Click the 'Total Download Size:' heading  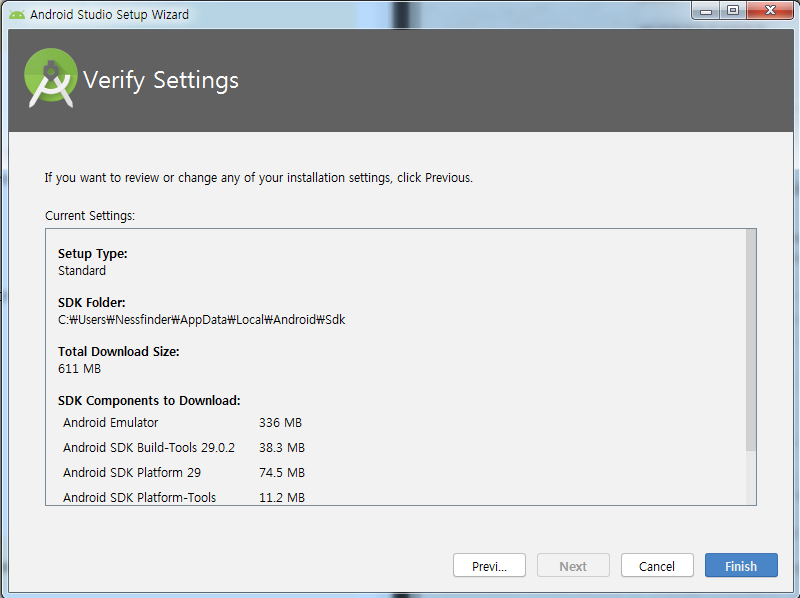coord(118,352)
